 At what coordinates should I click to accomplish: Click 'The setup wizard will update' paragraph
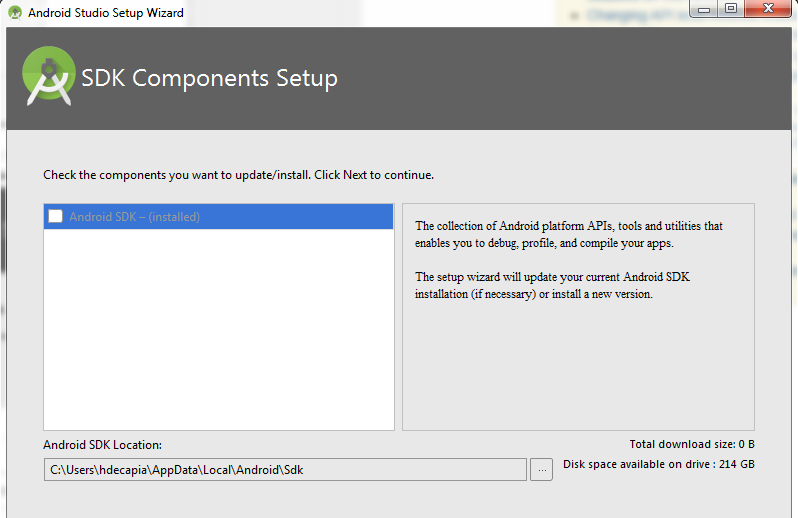(x=552, y=285)
